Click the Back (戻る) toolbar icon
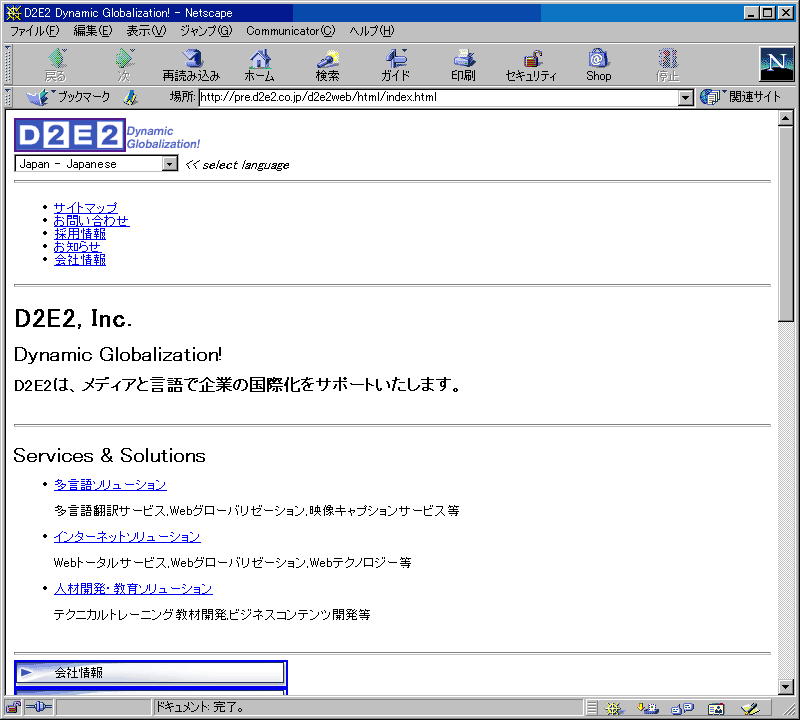This screenshot has height=720, width=800. 56,64
